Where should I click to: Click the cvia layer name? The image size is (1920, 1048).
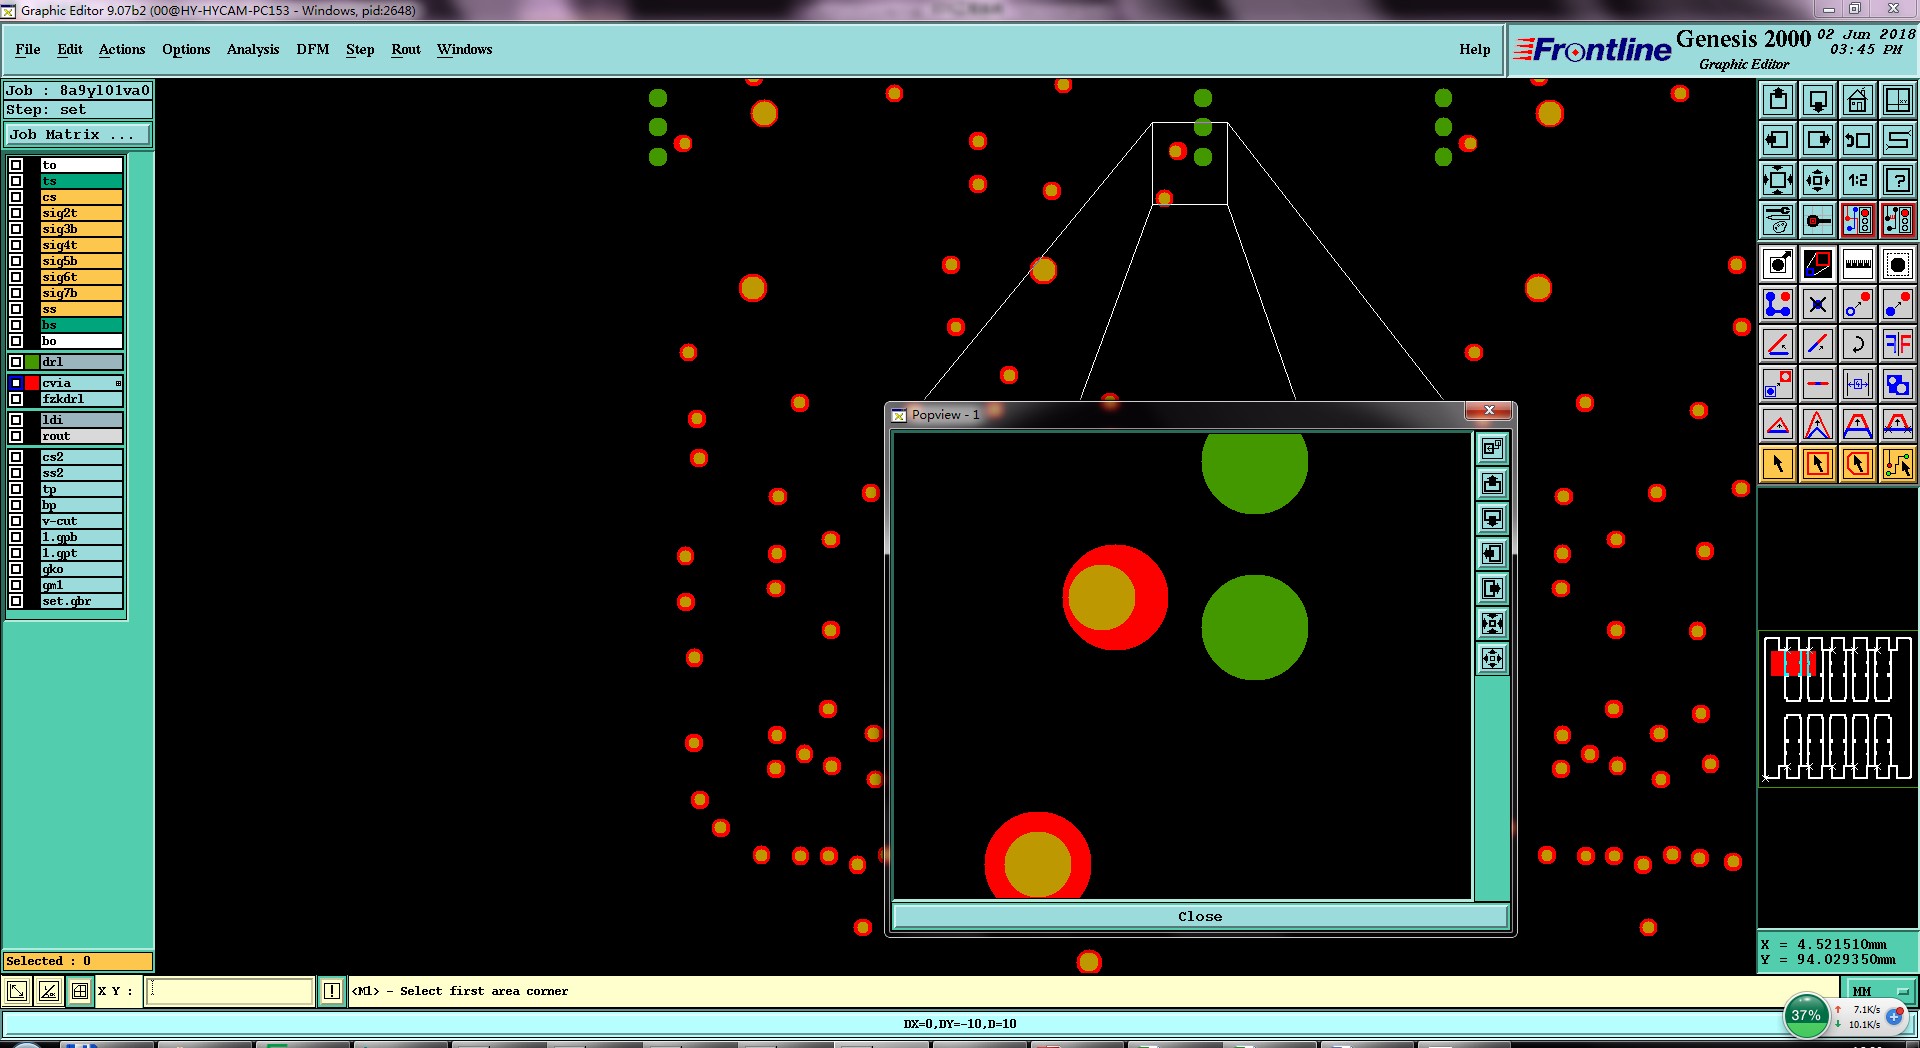coord(81,383)
